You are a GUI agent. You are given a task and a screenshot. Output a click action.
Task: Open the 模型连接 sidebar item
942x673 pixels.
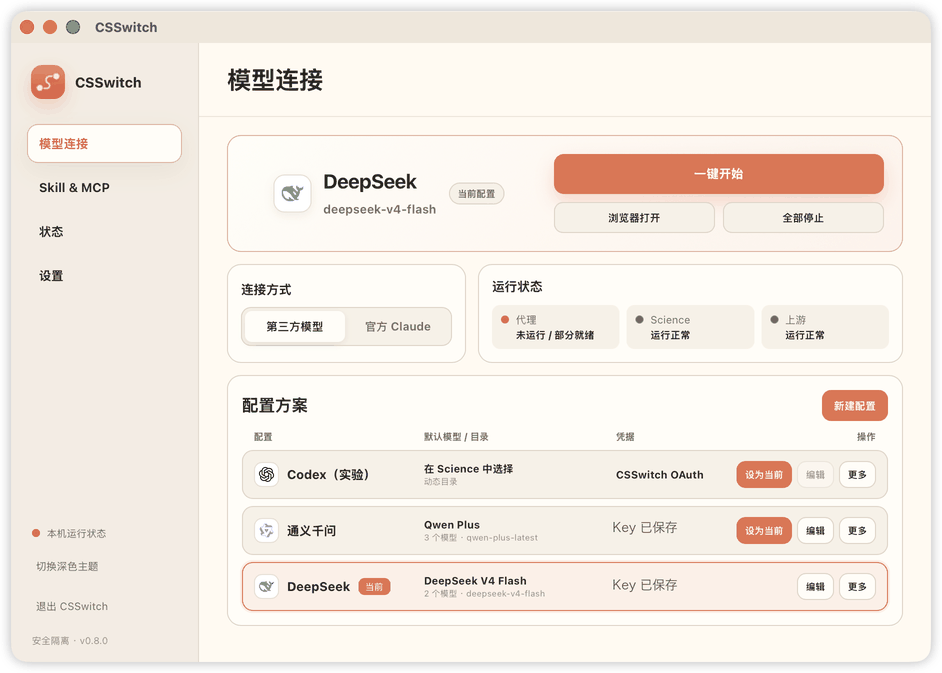pos(105,144)
